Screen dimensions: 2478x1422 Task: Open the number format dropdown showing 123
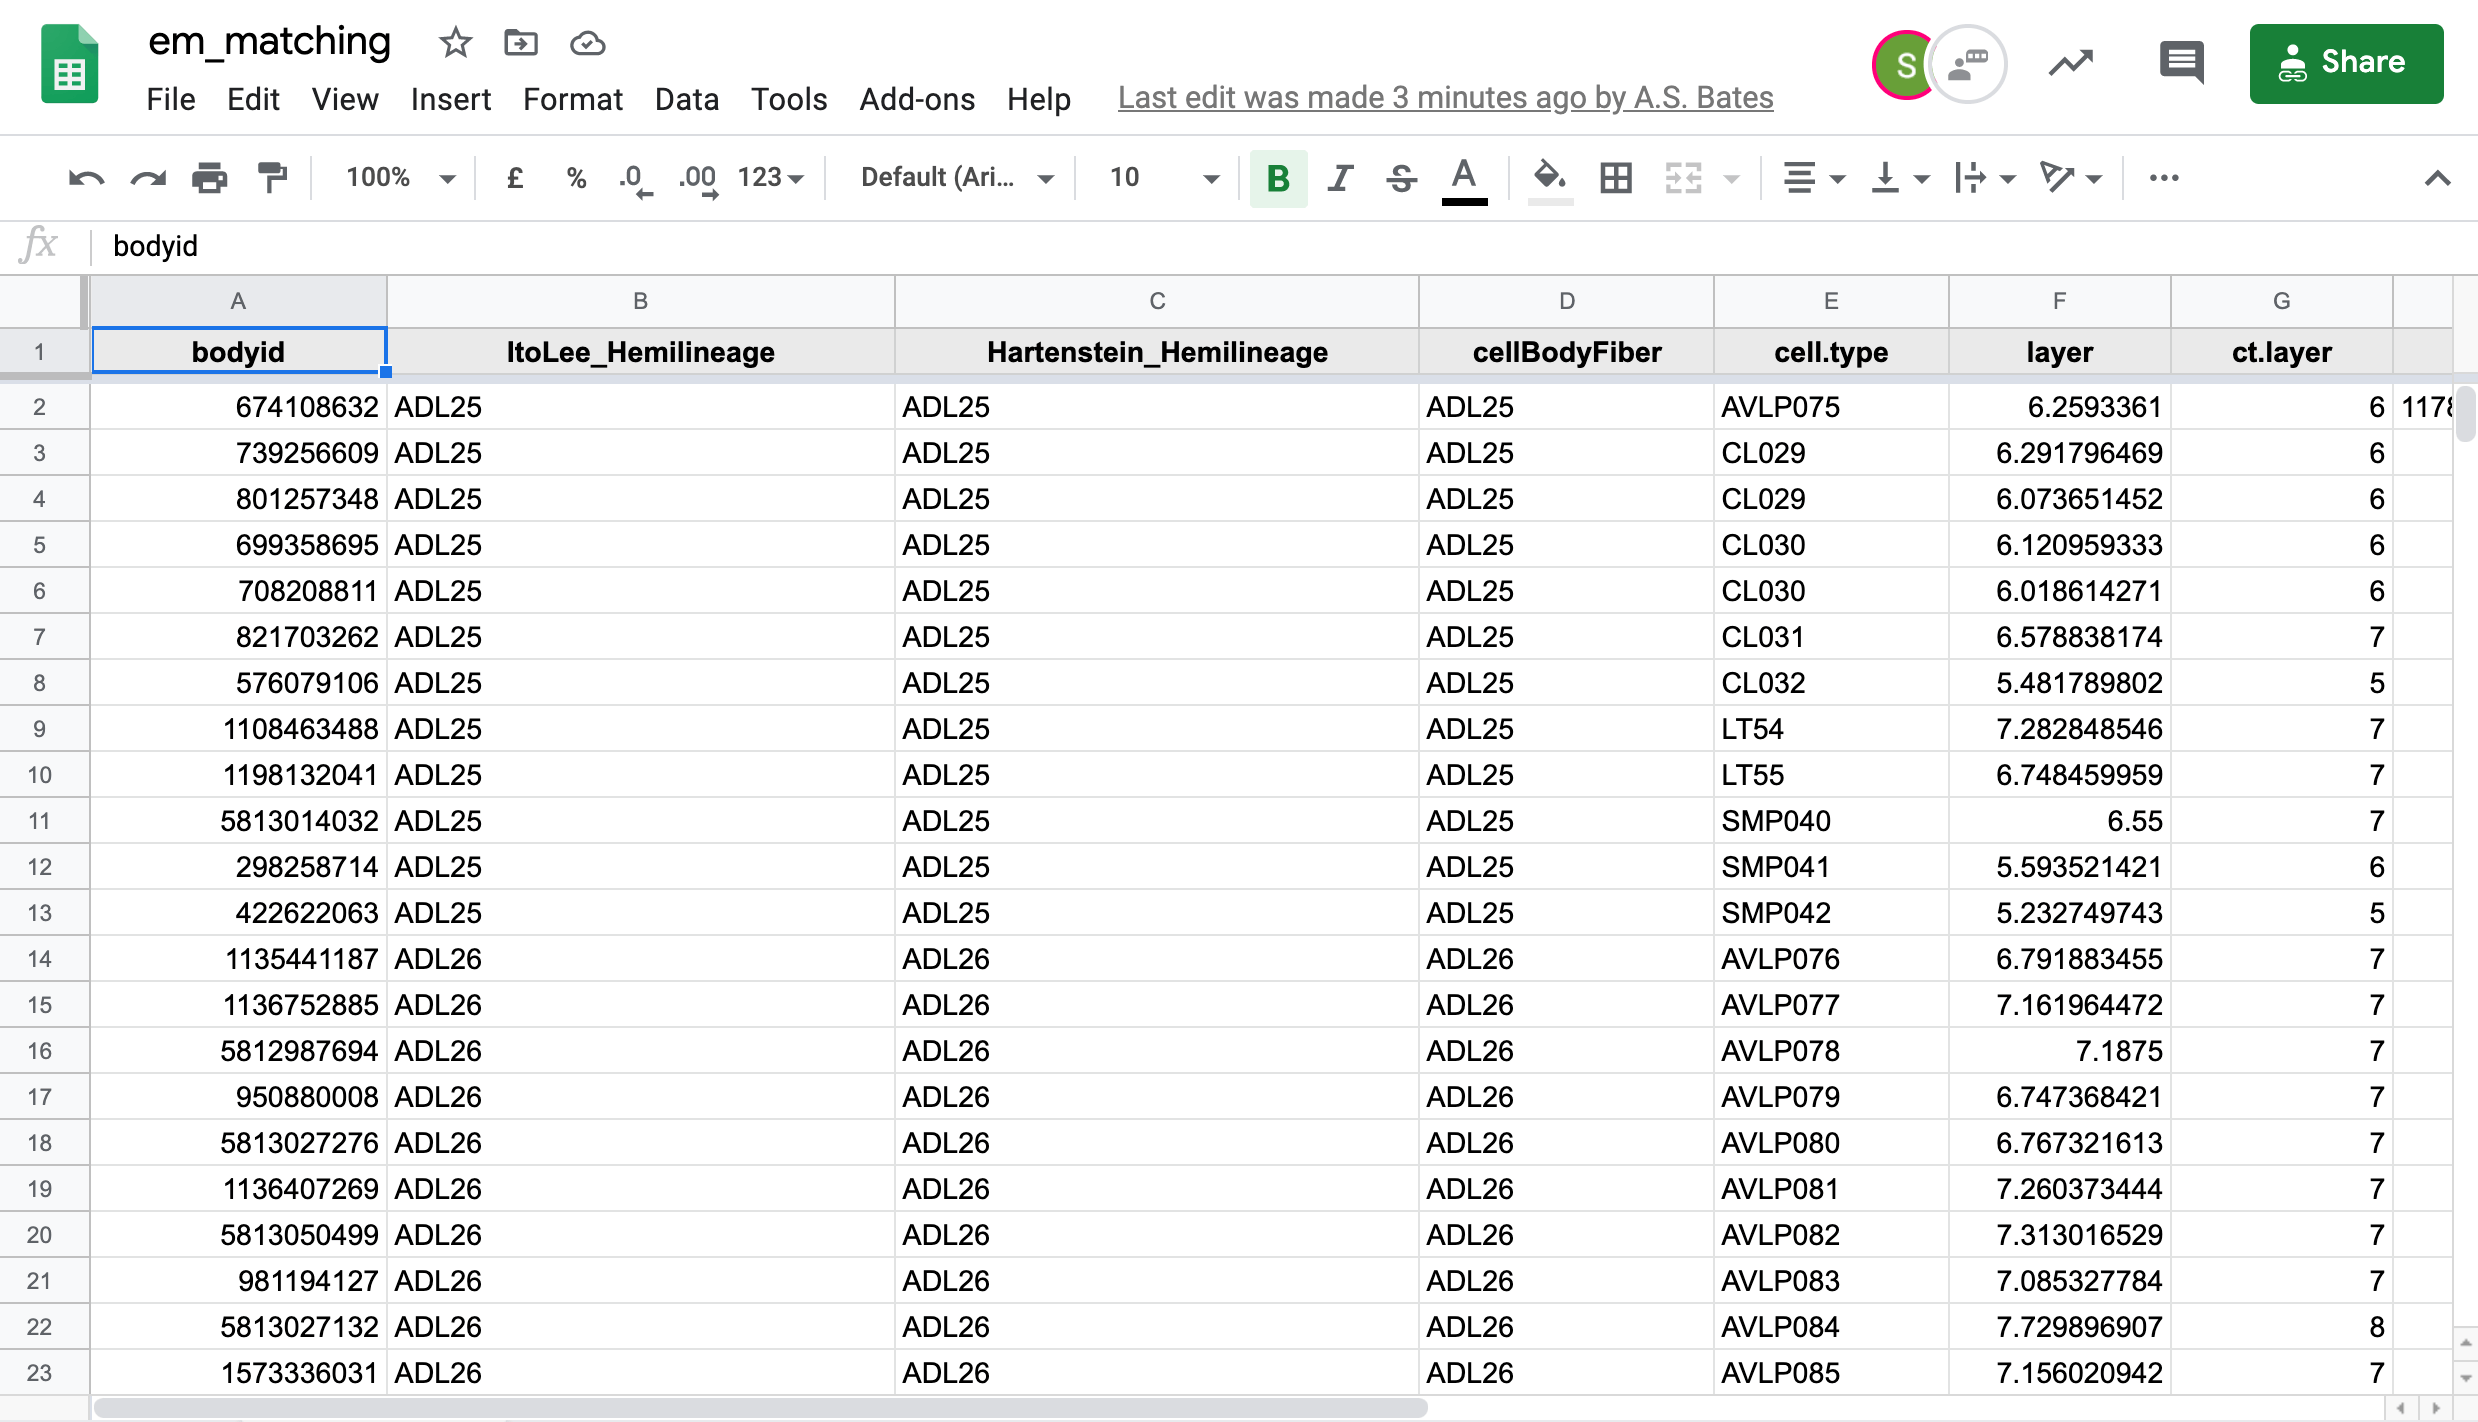coord(774,175)
